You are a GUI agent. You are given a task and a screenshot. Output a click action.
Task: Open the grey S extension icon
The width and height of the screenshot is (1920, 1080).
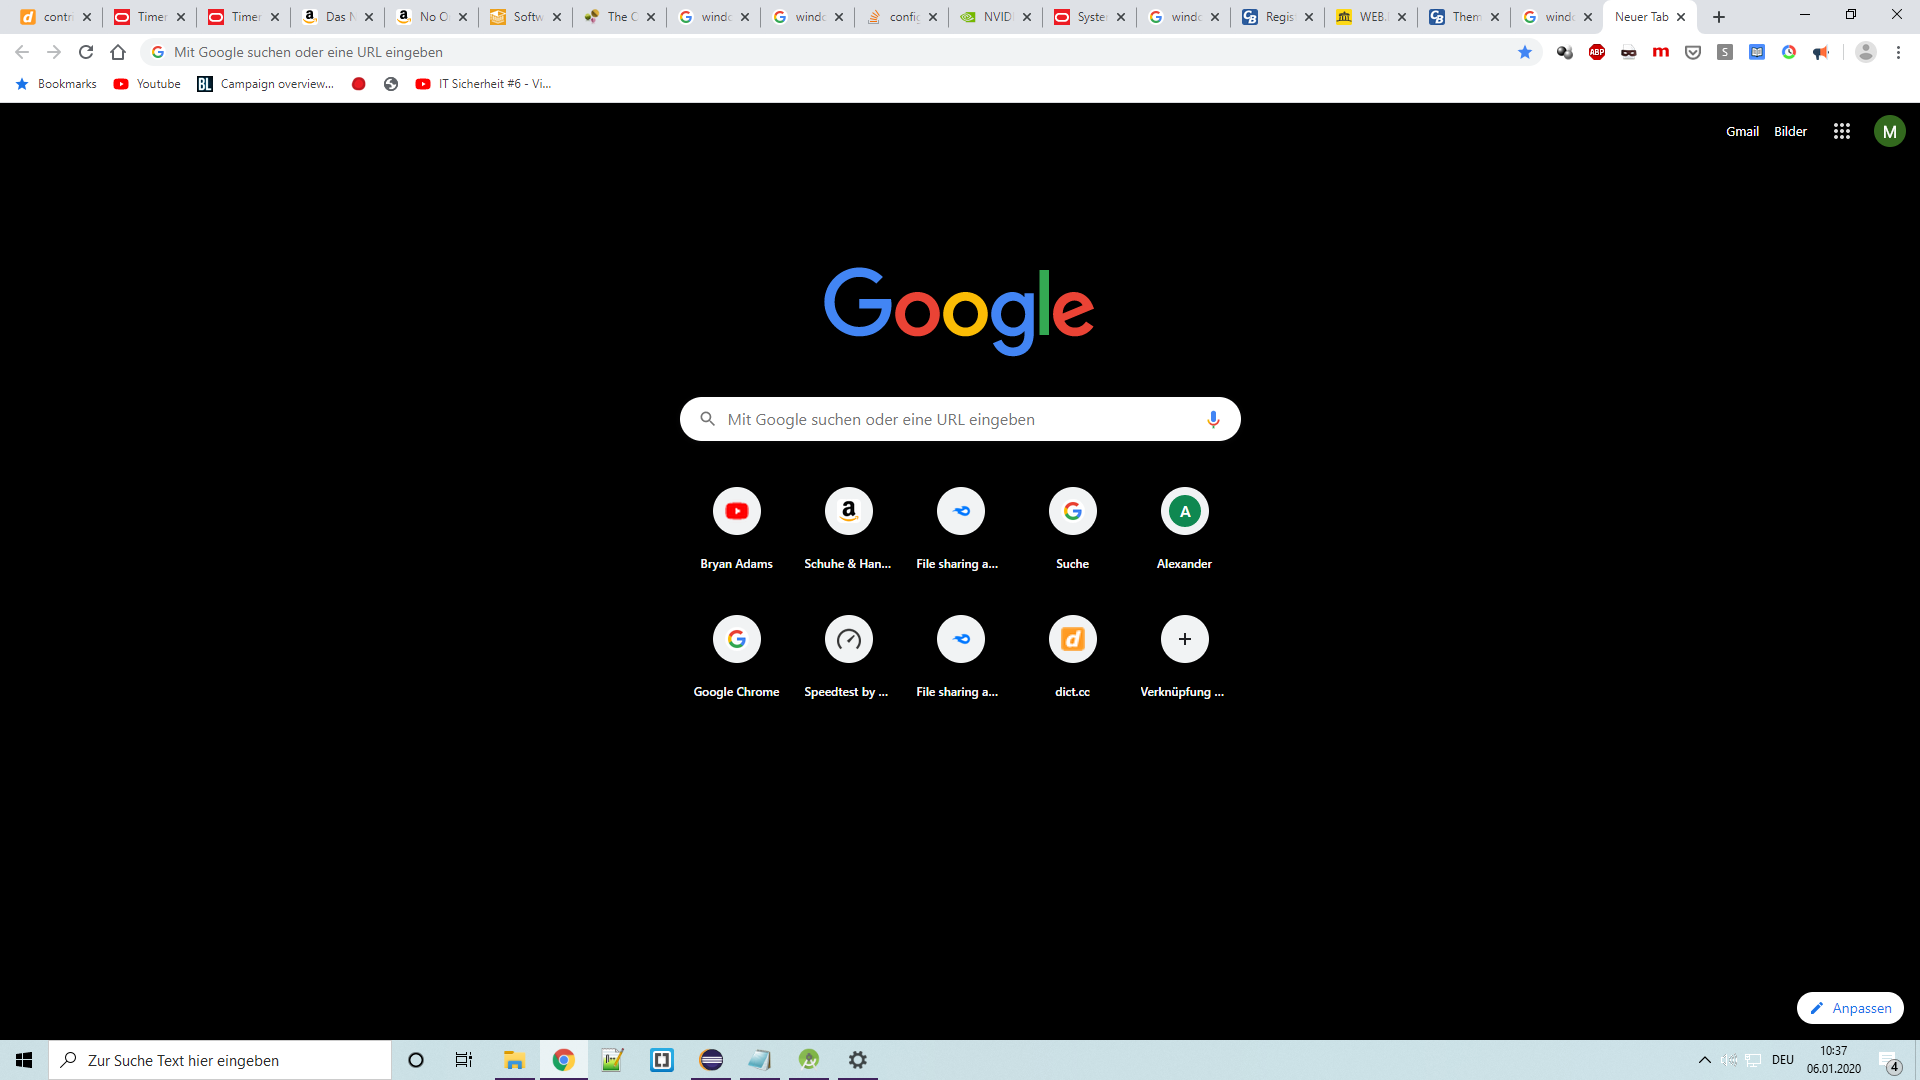click(1725, 52)
